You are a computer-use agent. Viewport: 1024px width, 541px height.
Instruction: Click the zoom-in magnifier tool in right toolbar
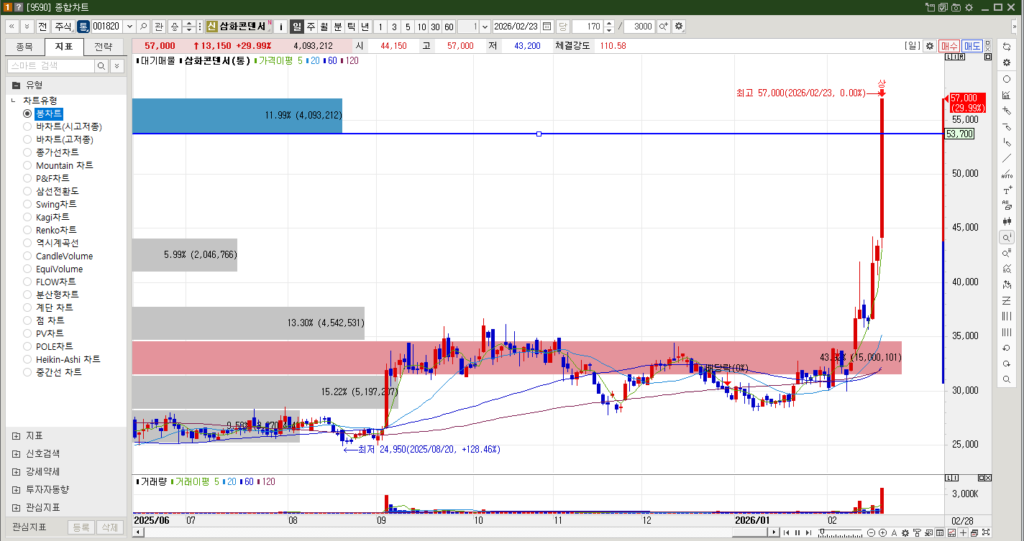(x=1006, y=237)
